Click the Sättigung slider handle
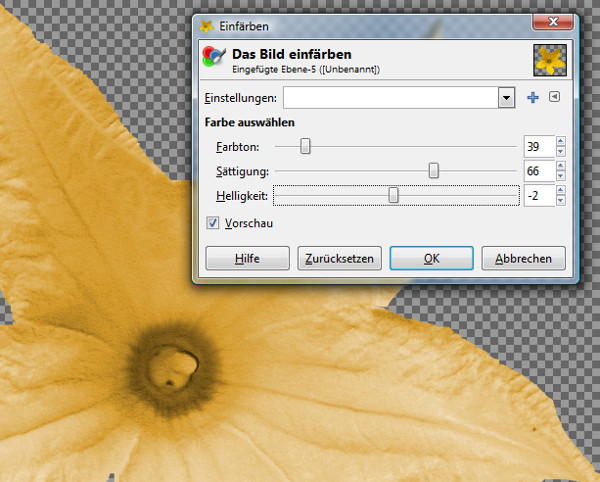 [x=434, y=171]
